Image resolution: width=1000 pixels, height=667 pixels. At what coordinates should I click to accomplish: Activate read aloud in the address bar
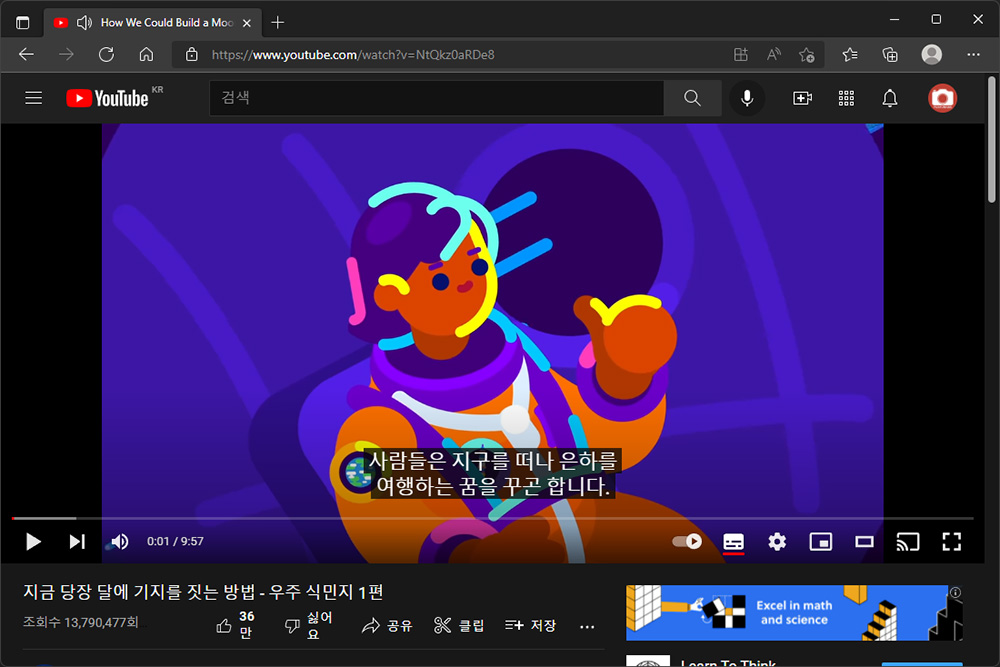774,55
